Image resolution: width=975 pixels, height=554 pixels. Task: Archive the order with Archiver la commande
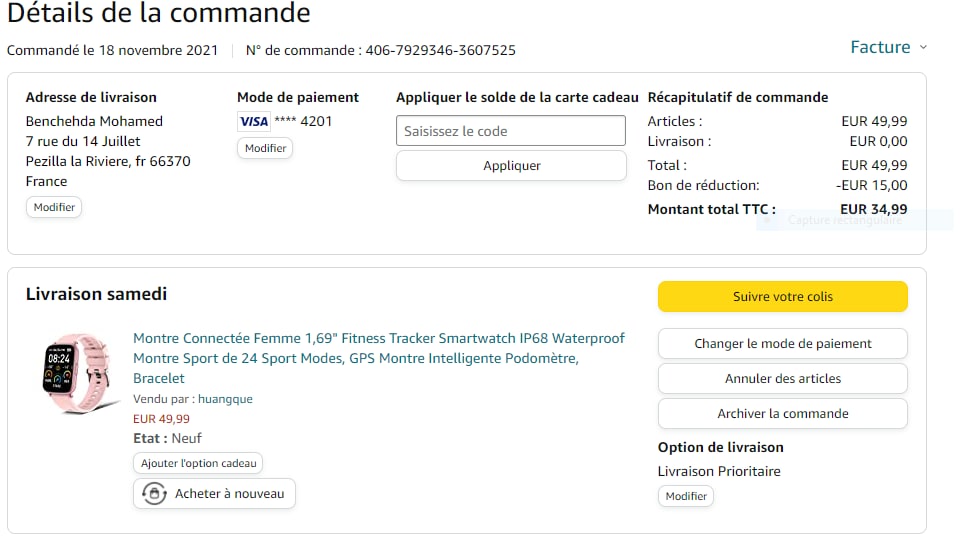782,413
